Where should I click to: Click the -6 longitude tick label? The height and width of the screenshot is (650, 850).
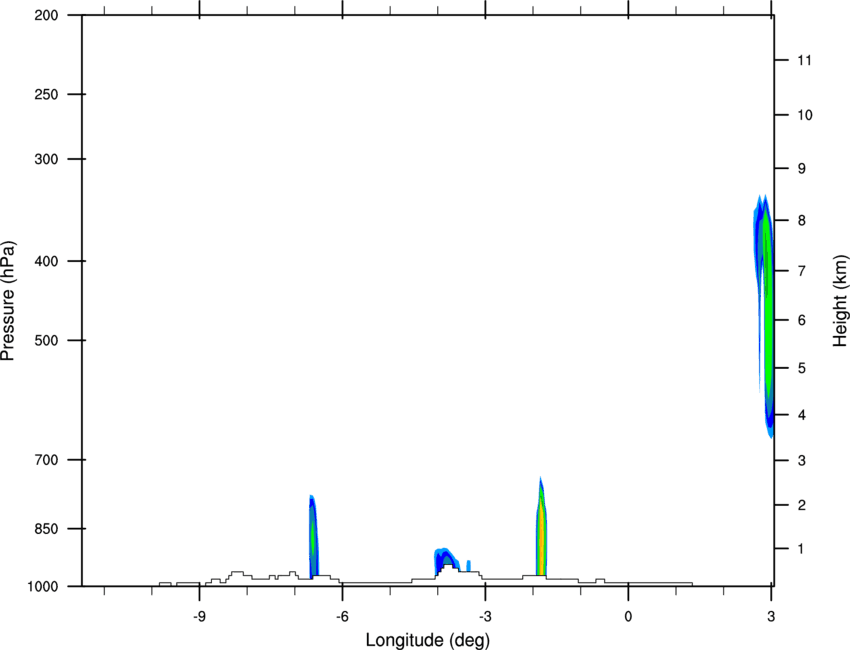point(342,616)
